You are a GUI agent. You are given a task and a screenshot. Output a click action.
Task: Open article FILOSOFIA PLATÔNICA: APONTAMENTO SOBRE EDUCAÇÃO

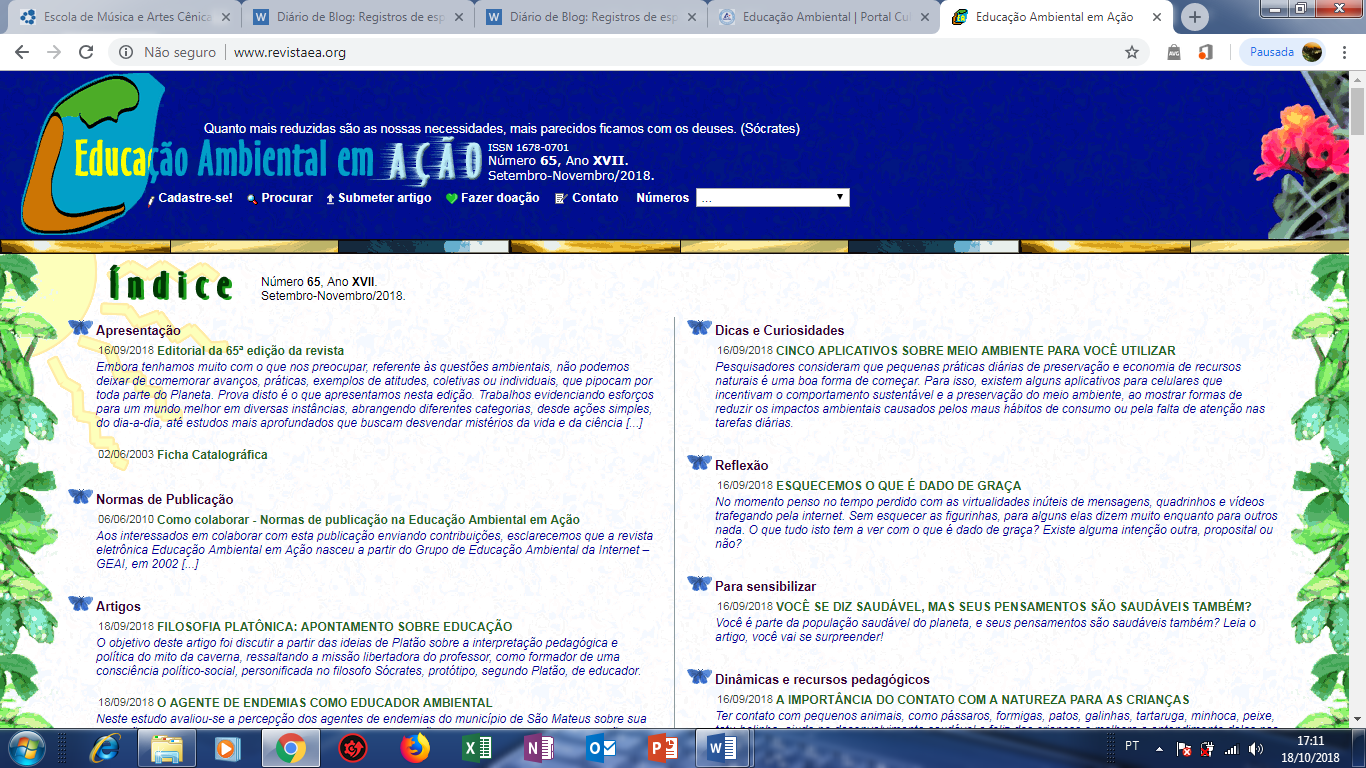334,626
